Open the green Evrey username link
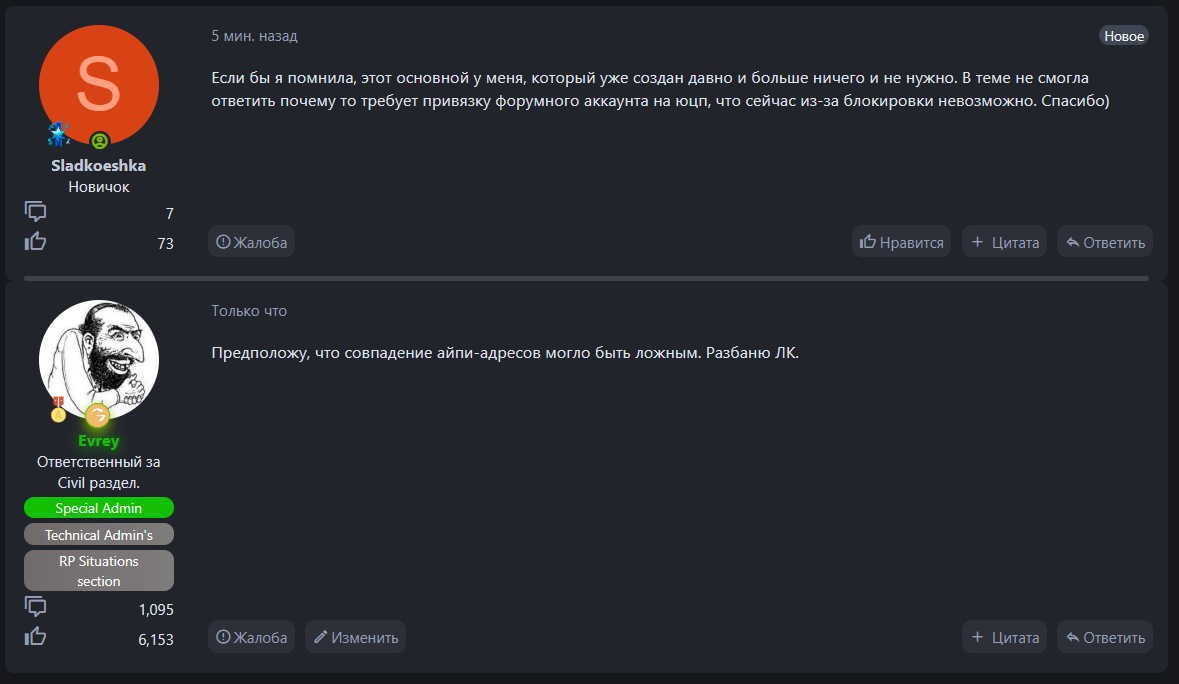Viewport: 1179px width, 684px height. coord(98,441)
